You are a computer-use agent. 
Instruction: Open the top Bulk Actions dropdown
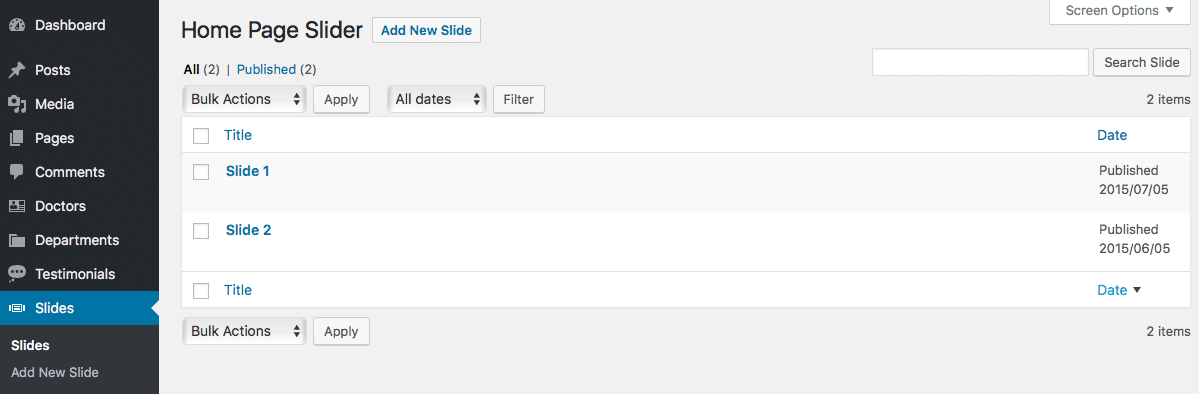(x=245, y=99)
